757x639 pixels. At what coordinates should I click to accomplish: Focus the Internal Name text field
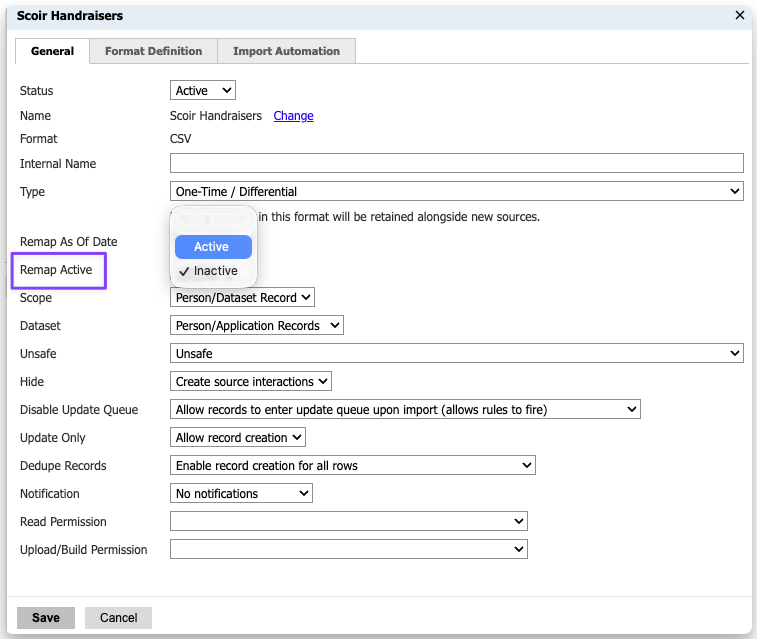[457, 163]
